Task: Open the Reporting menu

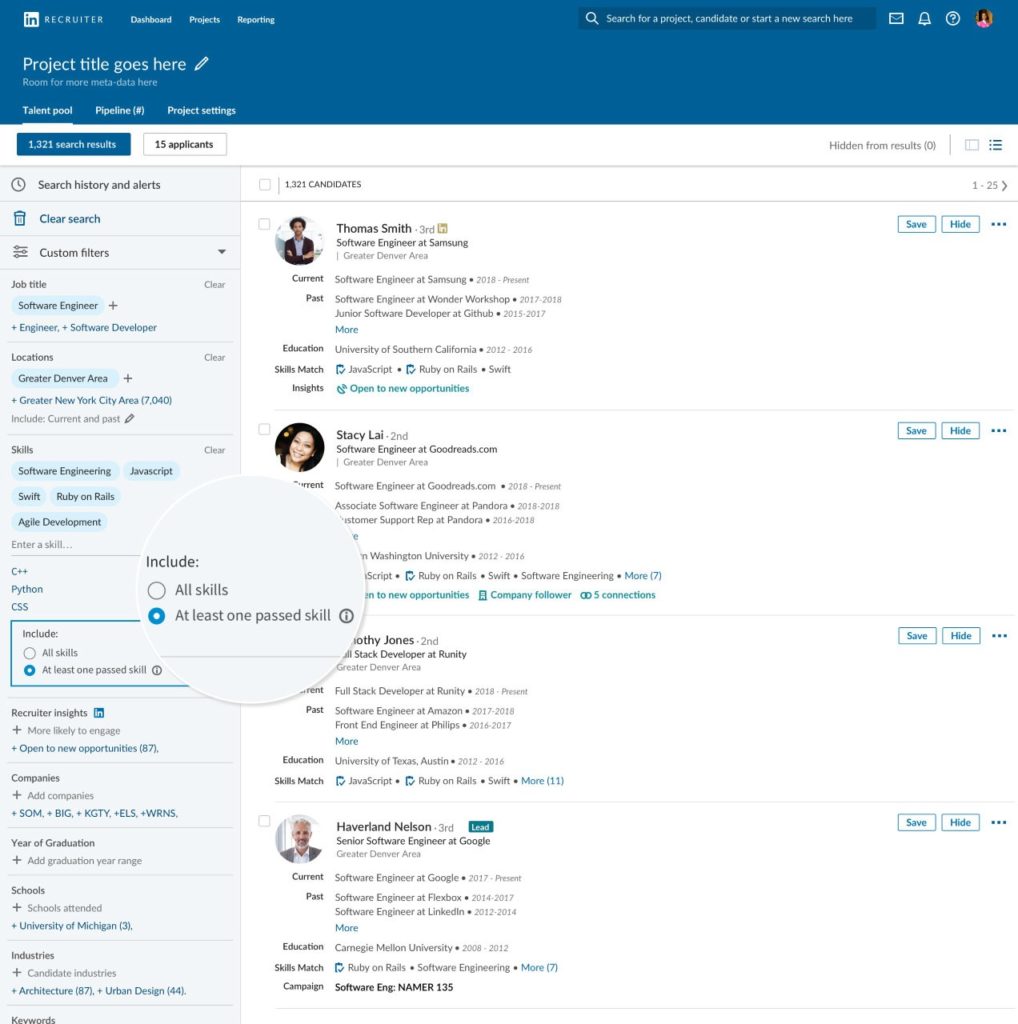Action: (256, 20)
